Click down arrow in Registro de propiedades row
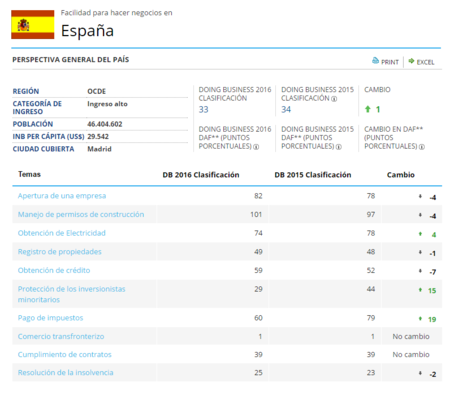This screenshot has width=450, height=400. [420, 252]
